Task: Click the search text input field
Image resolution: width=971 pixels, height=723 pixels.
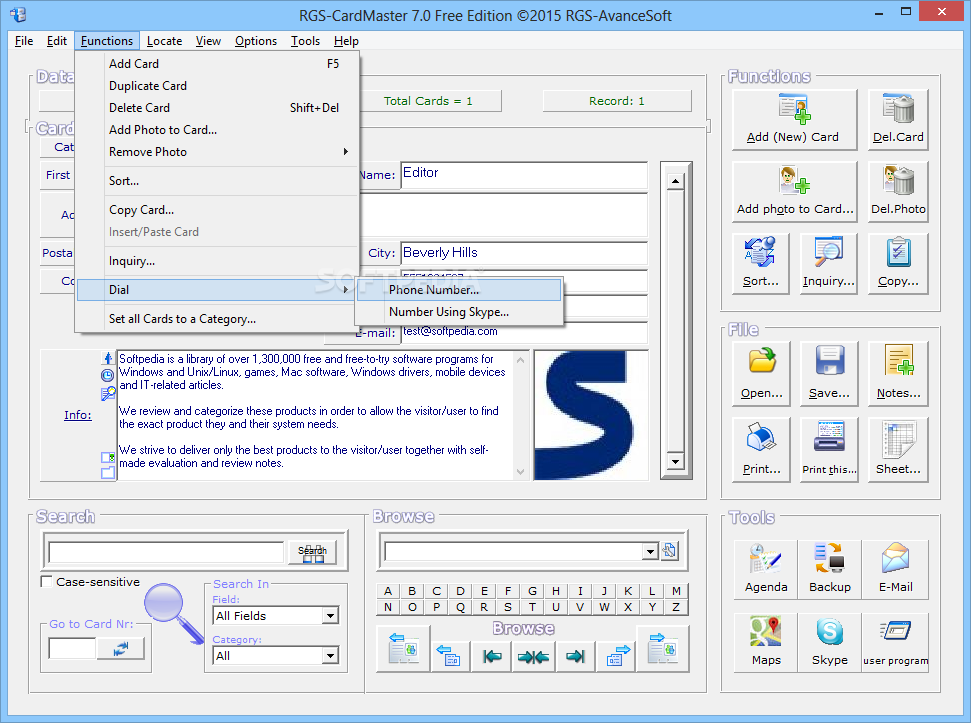Action: (167, 552)
